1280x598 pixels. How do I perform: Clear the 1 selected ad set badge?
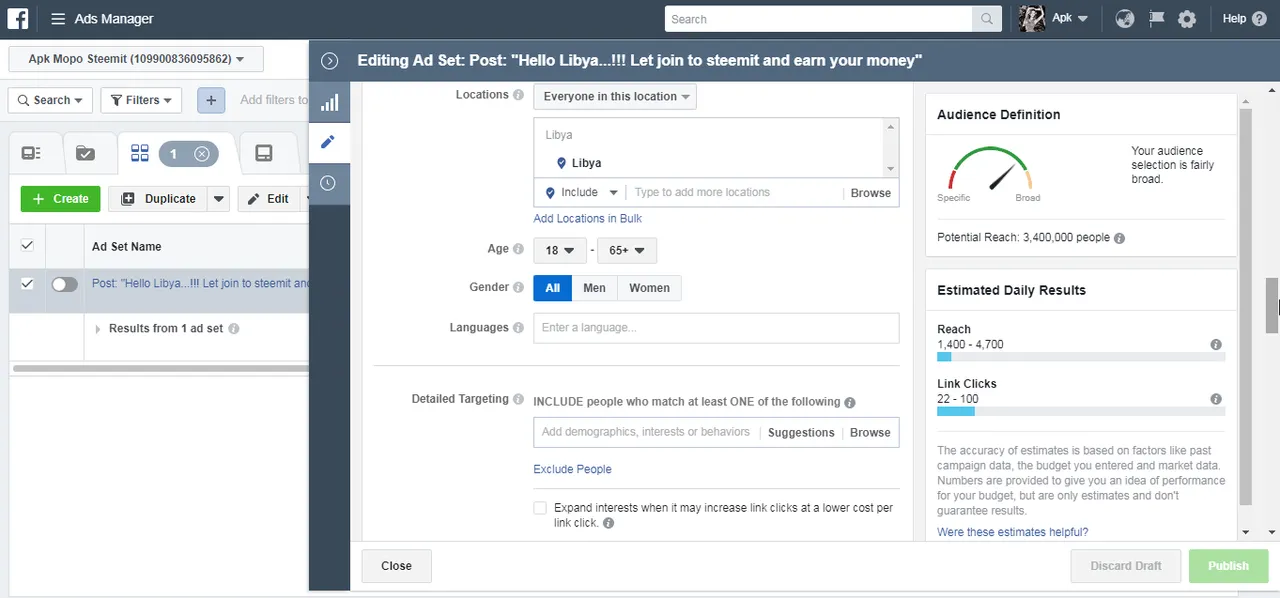tap(202, 154)
